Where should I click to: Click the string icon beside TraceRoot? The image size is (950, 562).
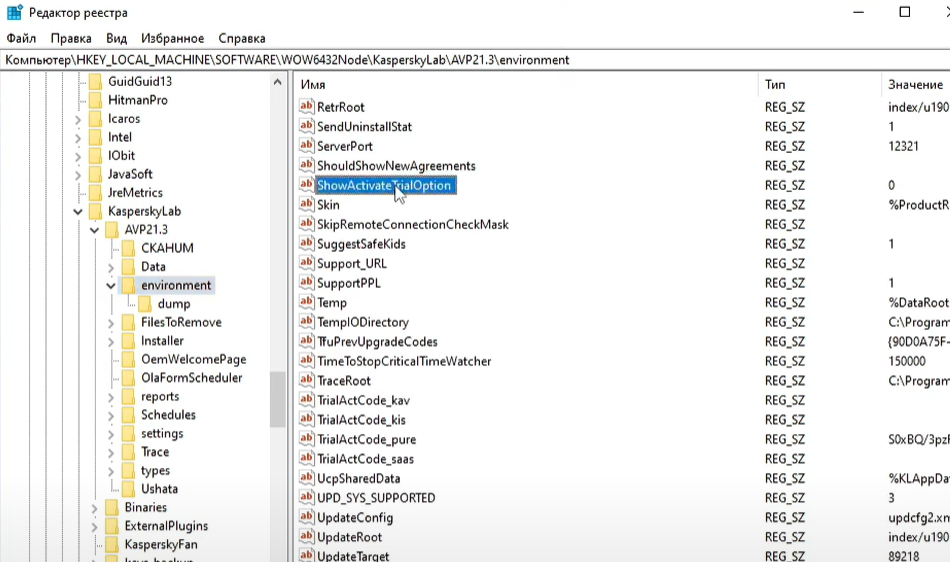307,380
